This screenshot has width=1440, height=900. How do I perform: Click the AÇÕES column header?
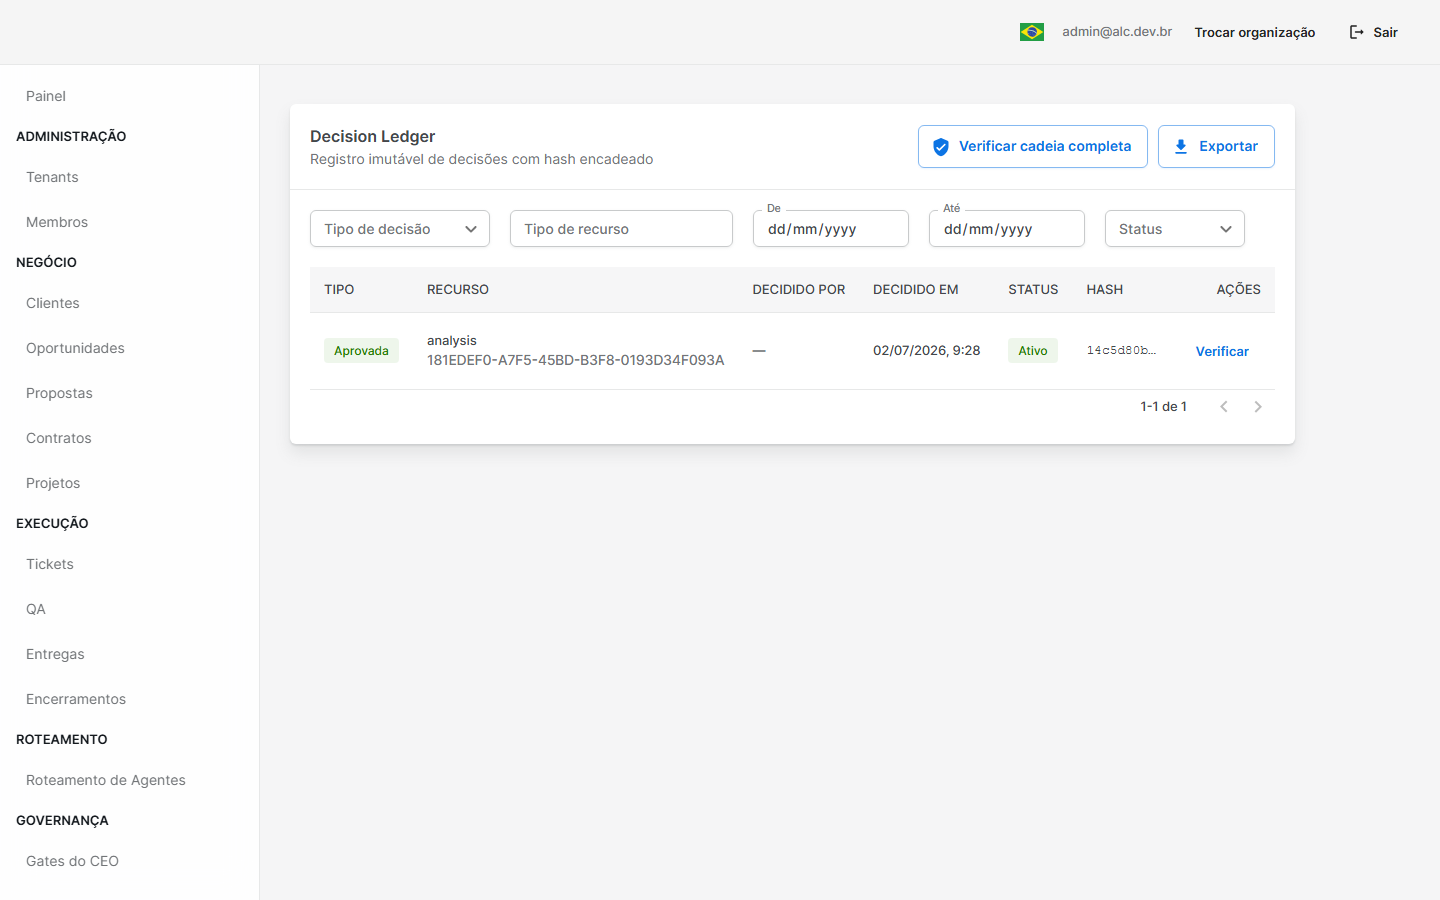1239,289
